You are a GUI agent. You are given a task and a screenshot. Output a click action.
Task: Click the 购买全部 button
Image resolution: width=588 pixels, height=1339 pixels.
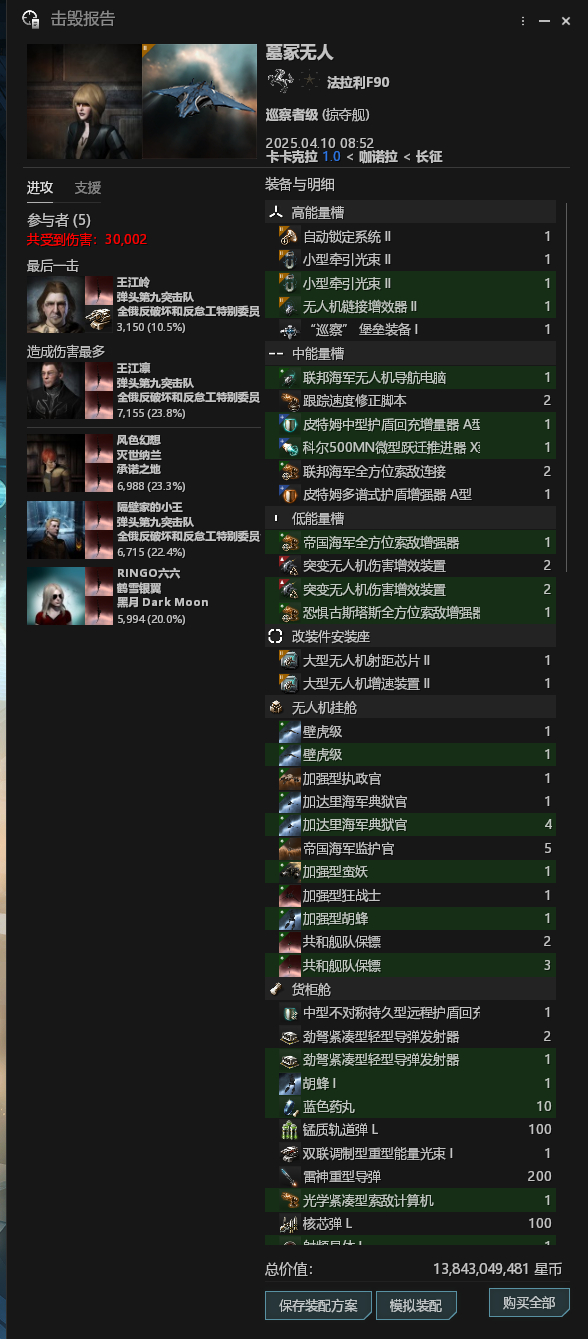[x=529, y=1302]
